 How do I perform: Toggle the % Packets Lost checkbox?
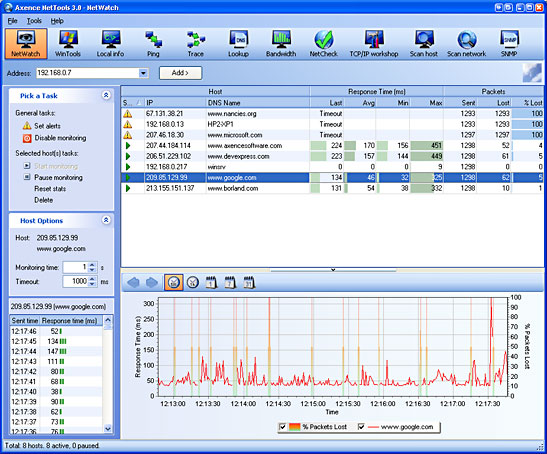point(283,427)
